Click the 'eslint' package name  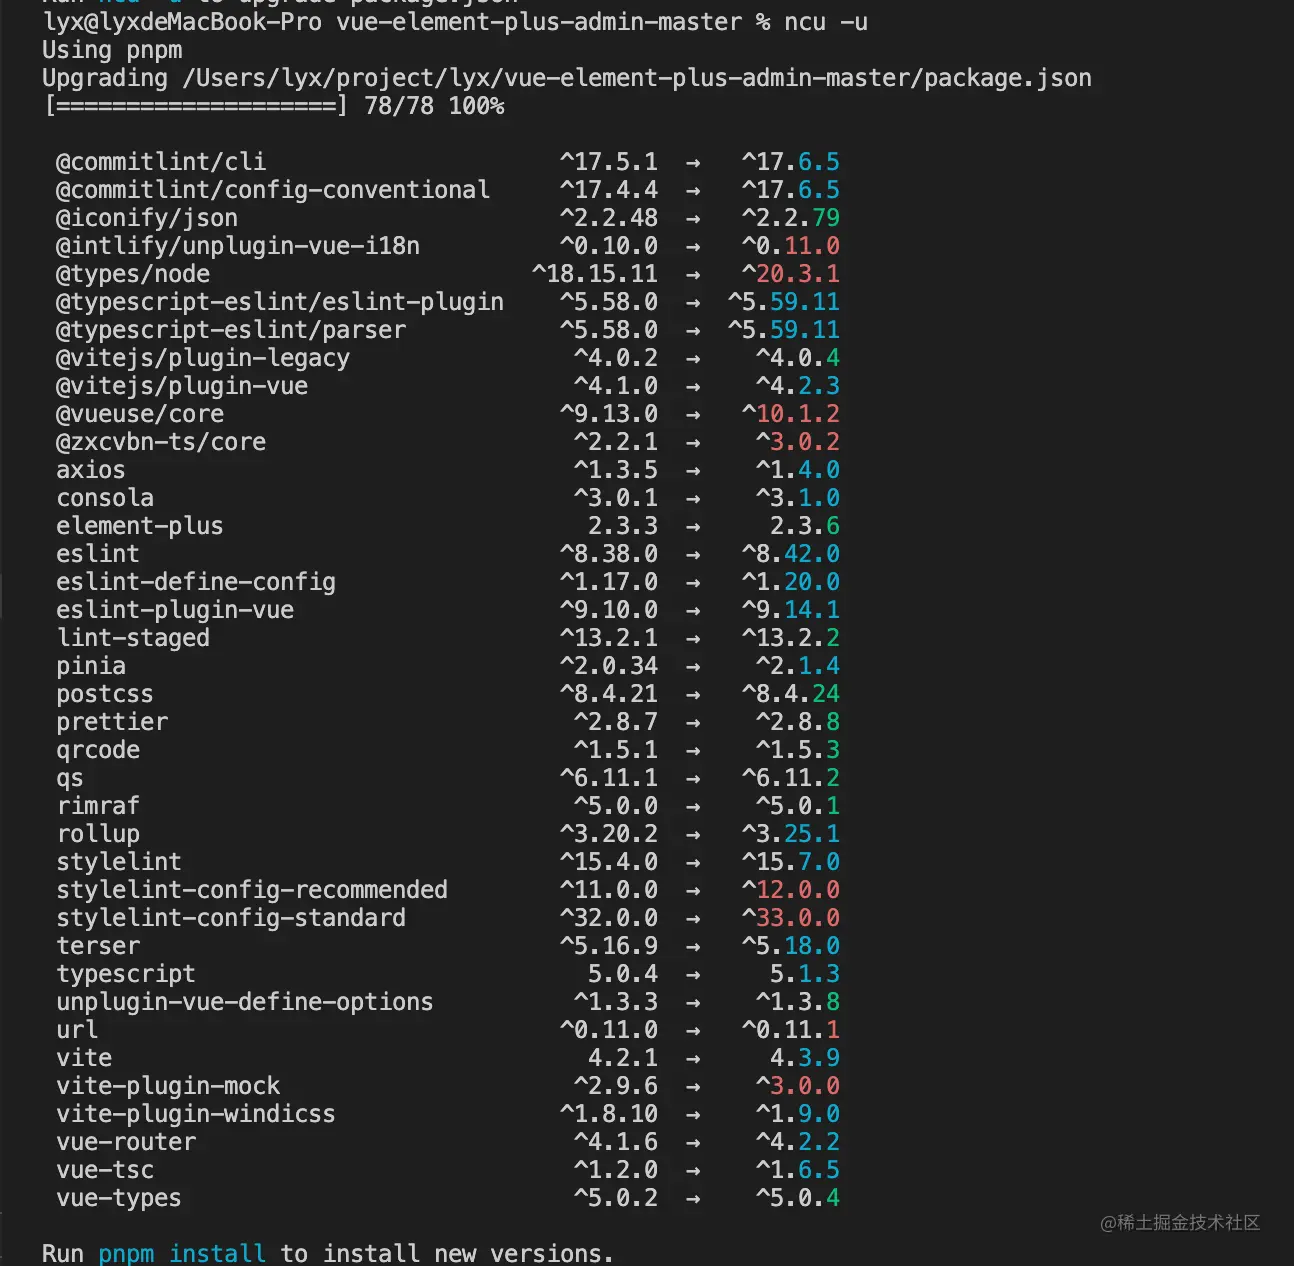[98, 554]
